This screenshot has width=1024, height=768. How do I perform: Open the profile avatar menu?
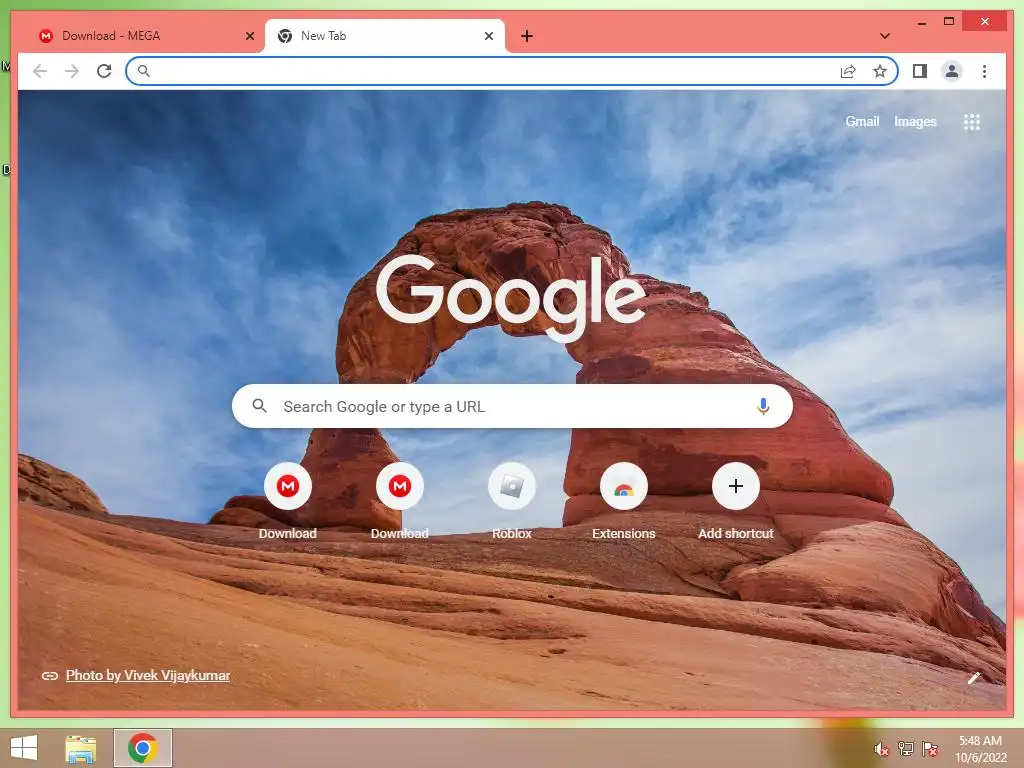click(952, 71)
